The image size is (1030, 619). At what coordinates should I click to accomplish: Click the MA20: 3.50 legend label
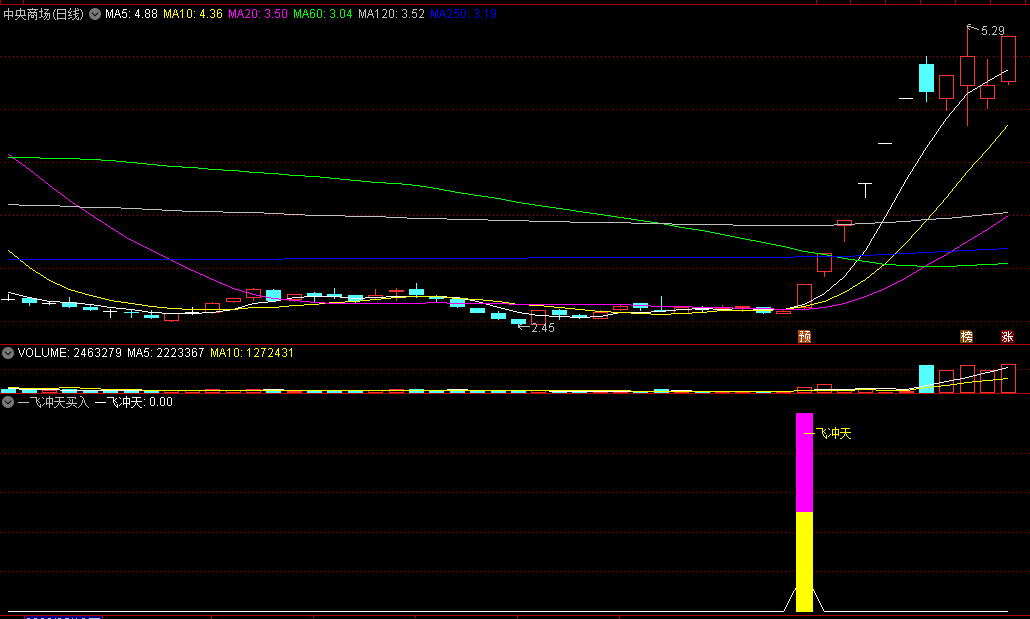(x=258, y=14)
